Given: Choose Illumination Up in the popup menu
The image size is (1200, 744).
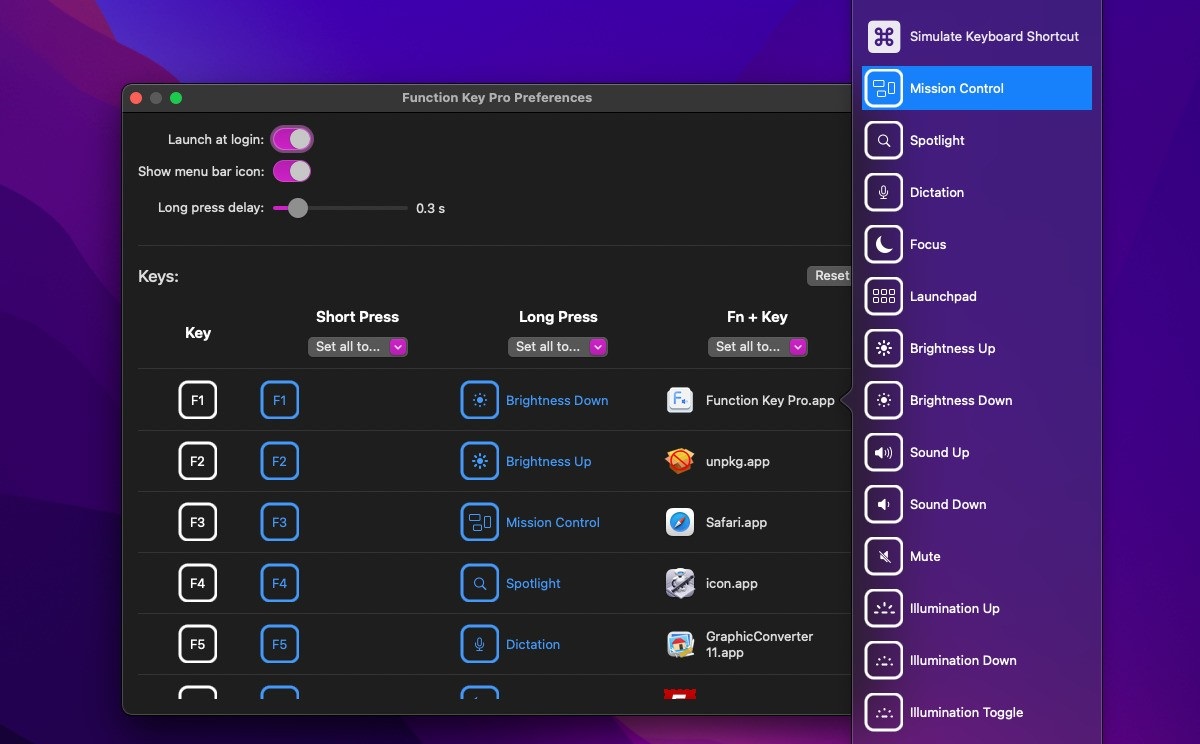Looking at the screenshot, I should point(977,608).
